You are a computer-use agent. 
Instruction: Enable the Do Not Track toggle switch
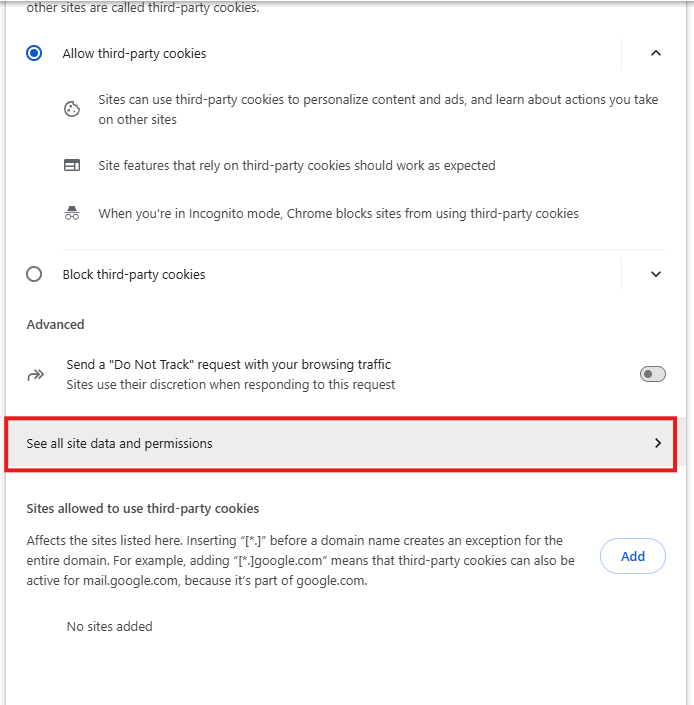(x=652, y=374)
